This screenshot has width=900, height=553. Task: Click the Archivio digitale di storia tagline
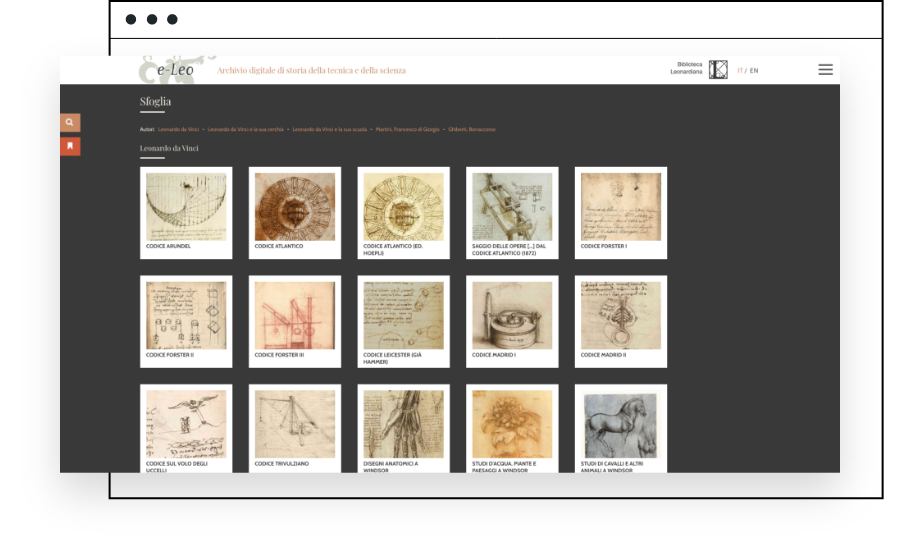click(x=311, y=71)
